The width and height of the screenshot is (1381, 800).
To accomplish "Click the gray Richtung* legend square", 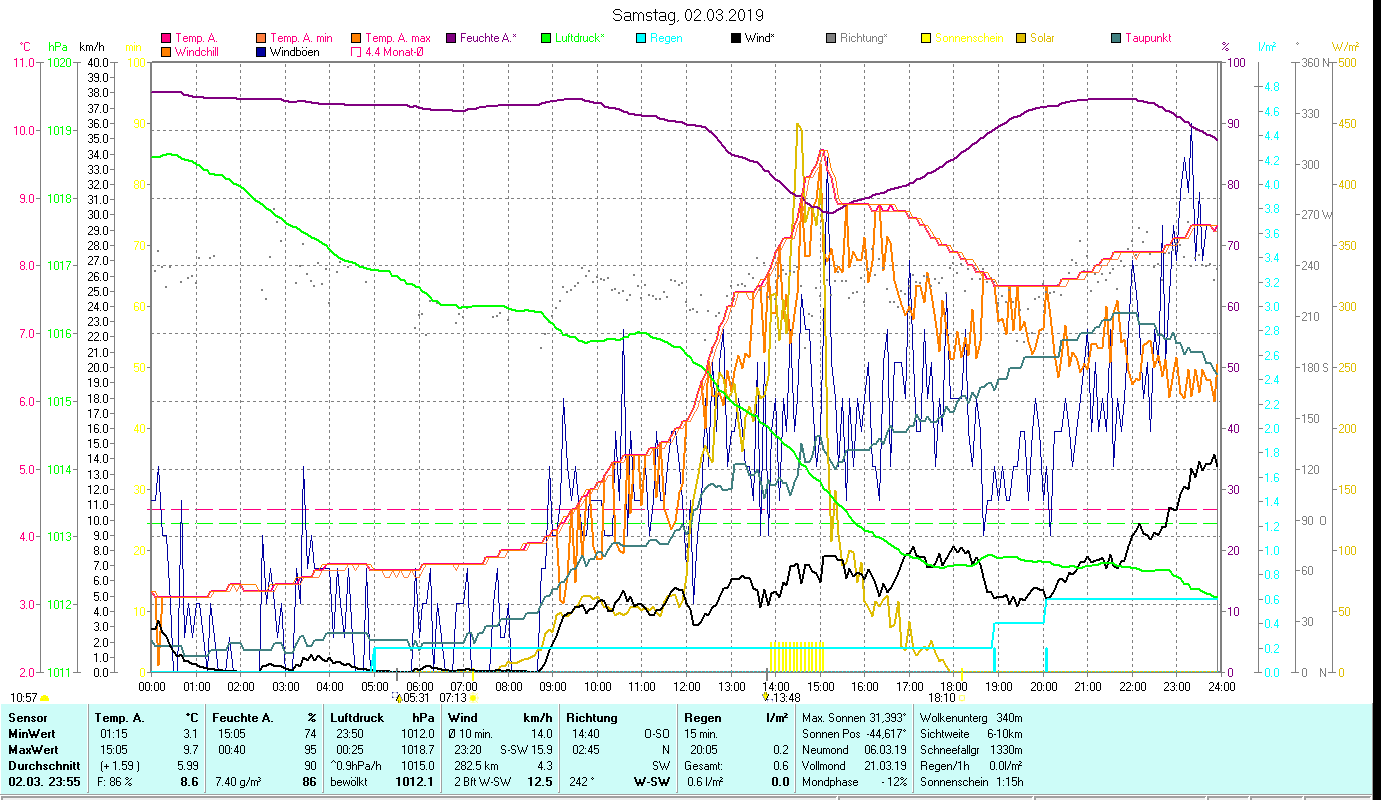I will pyautogui.click(x=831, y=39).
